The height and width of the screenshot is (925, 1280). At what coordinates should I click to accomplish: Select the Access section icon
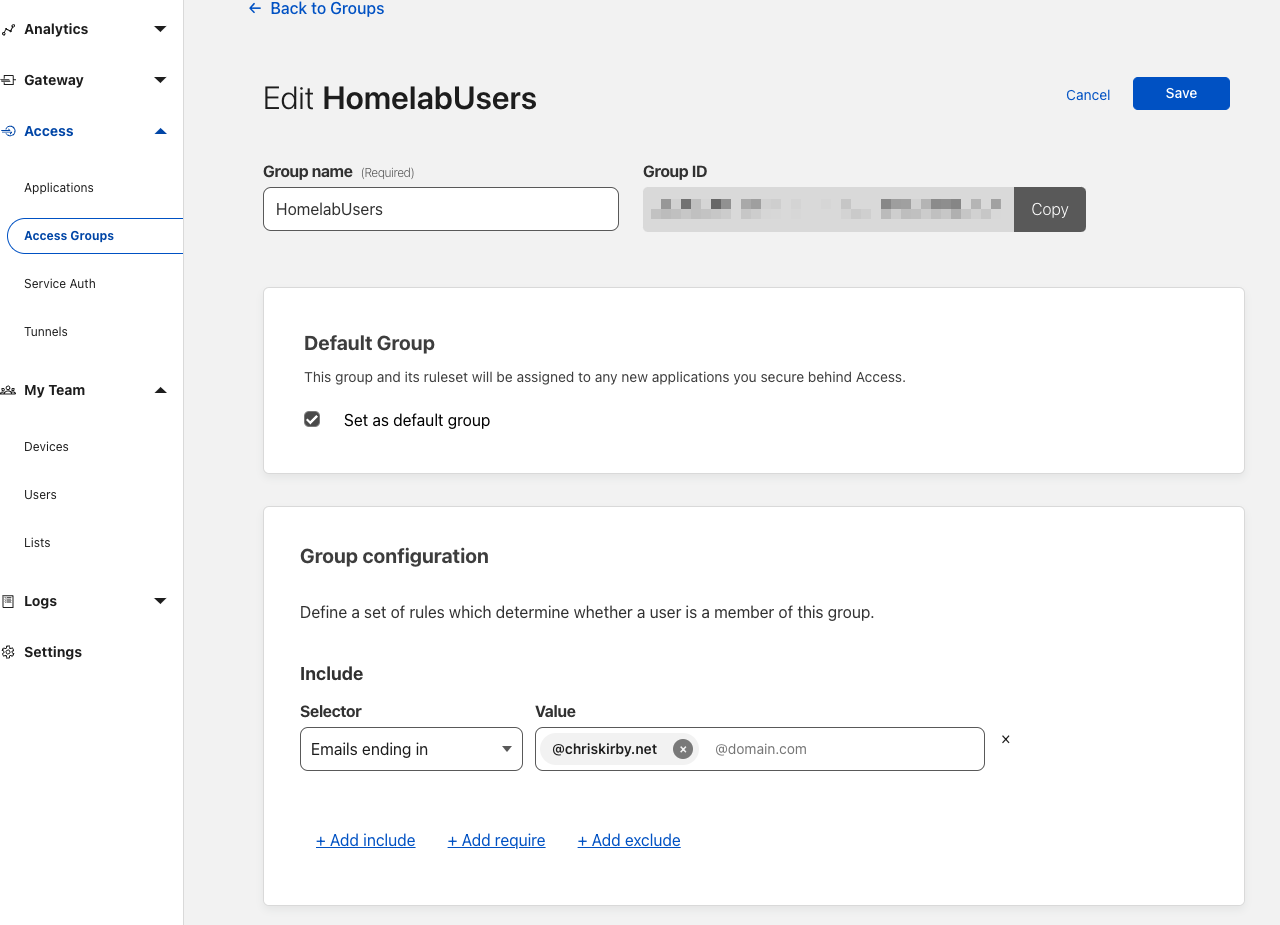point(9,130)
